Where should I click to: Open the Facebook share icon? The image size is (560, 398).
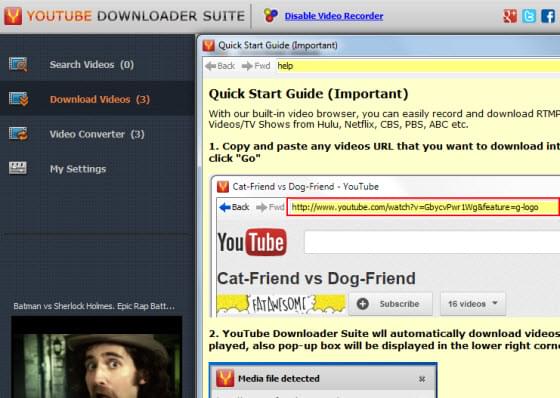(548, 16)
